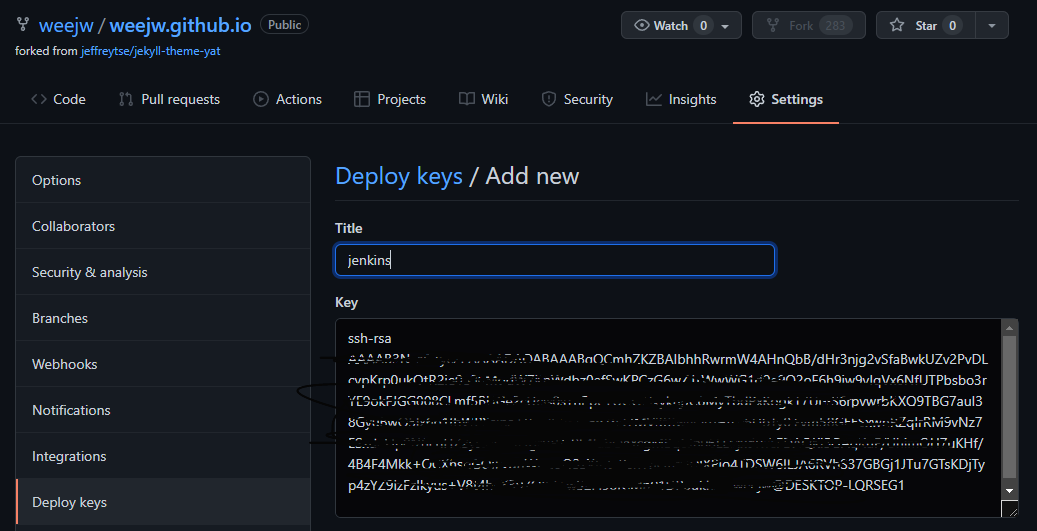Switch to the Code tab
1037x531 pixels.
(58, 99)
